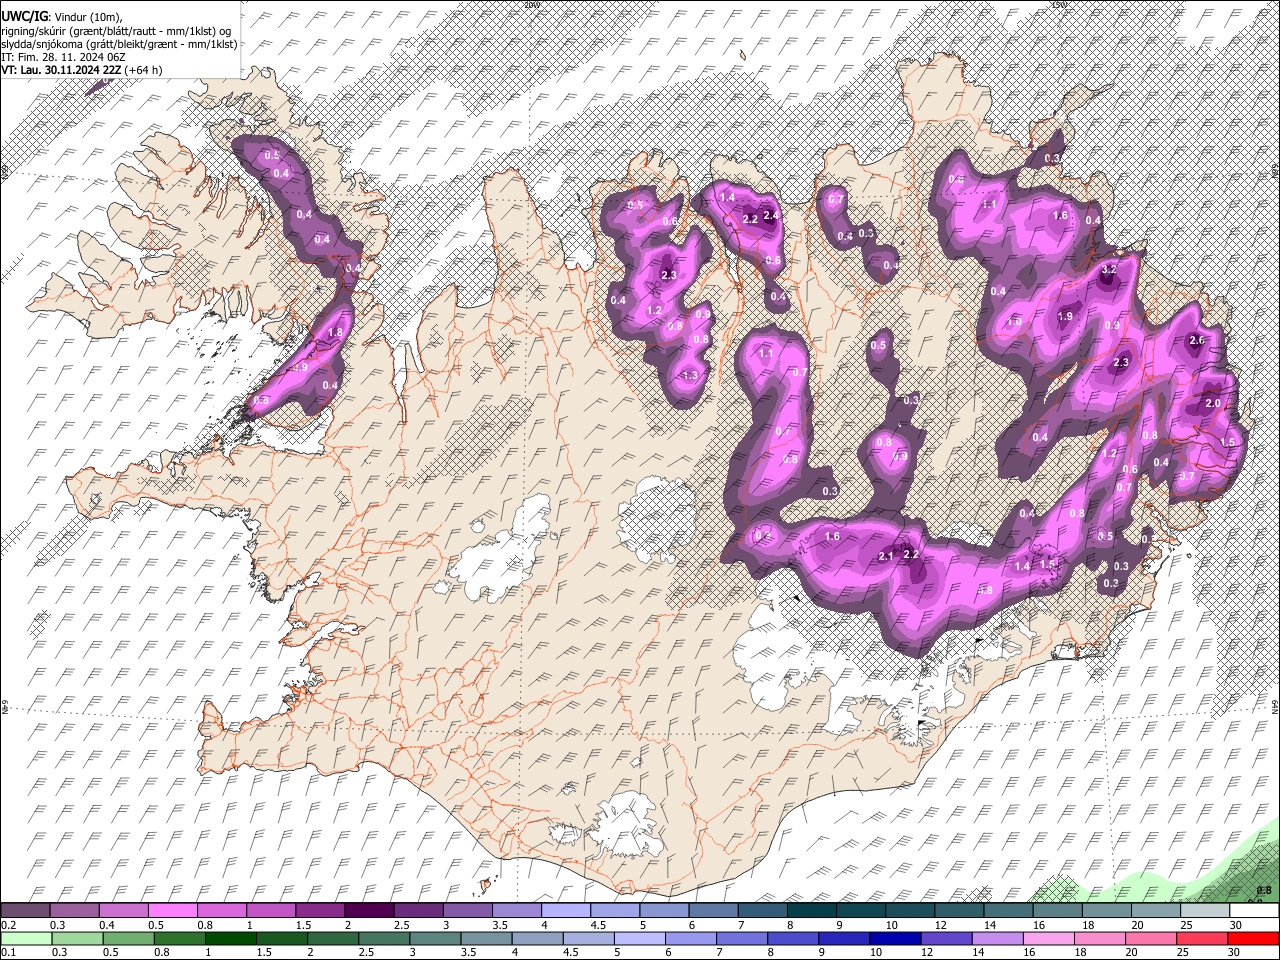
Task: Click the init time 'IT: Fim. 28. 11. 2024 06Z'
Action: [x=63, y=57]
